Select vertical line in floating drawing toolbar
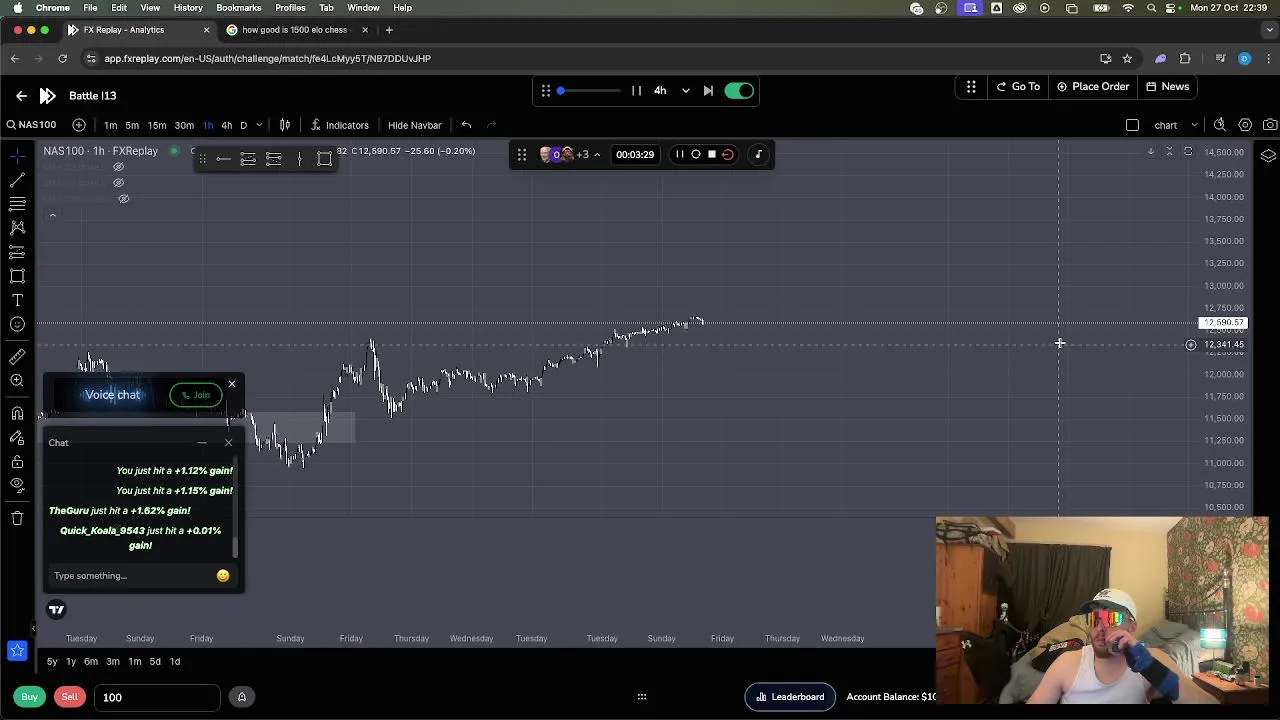 click(x=299, y=159)
